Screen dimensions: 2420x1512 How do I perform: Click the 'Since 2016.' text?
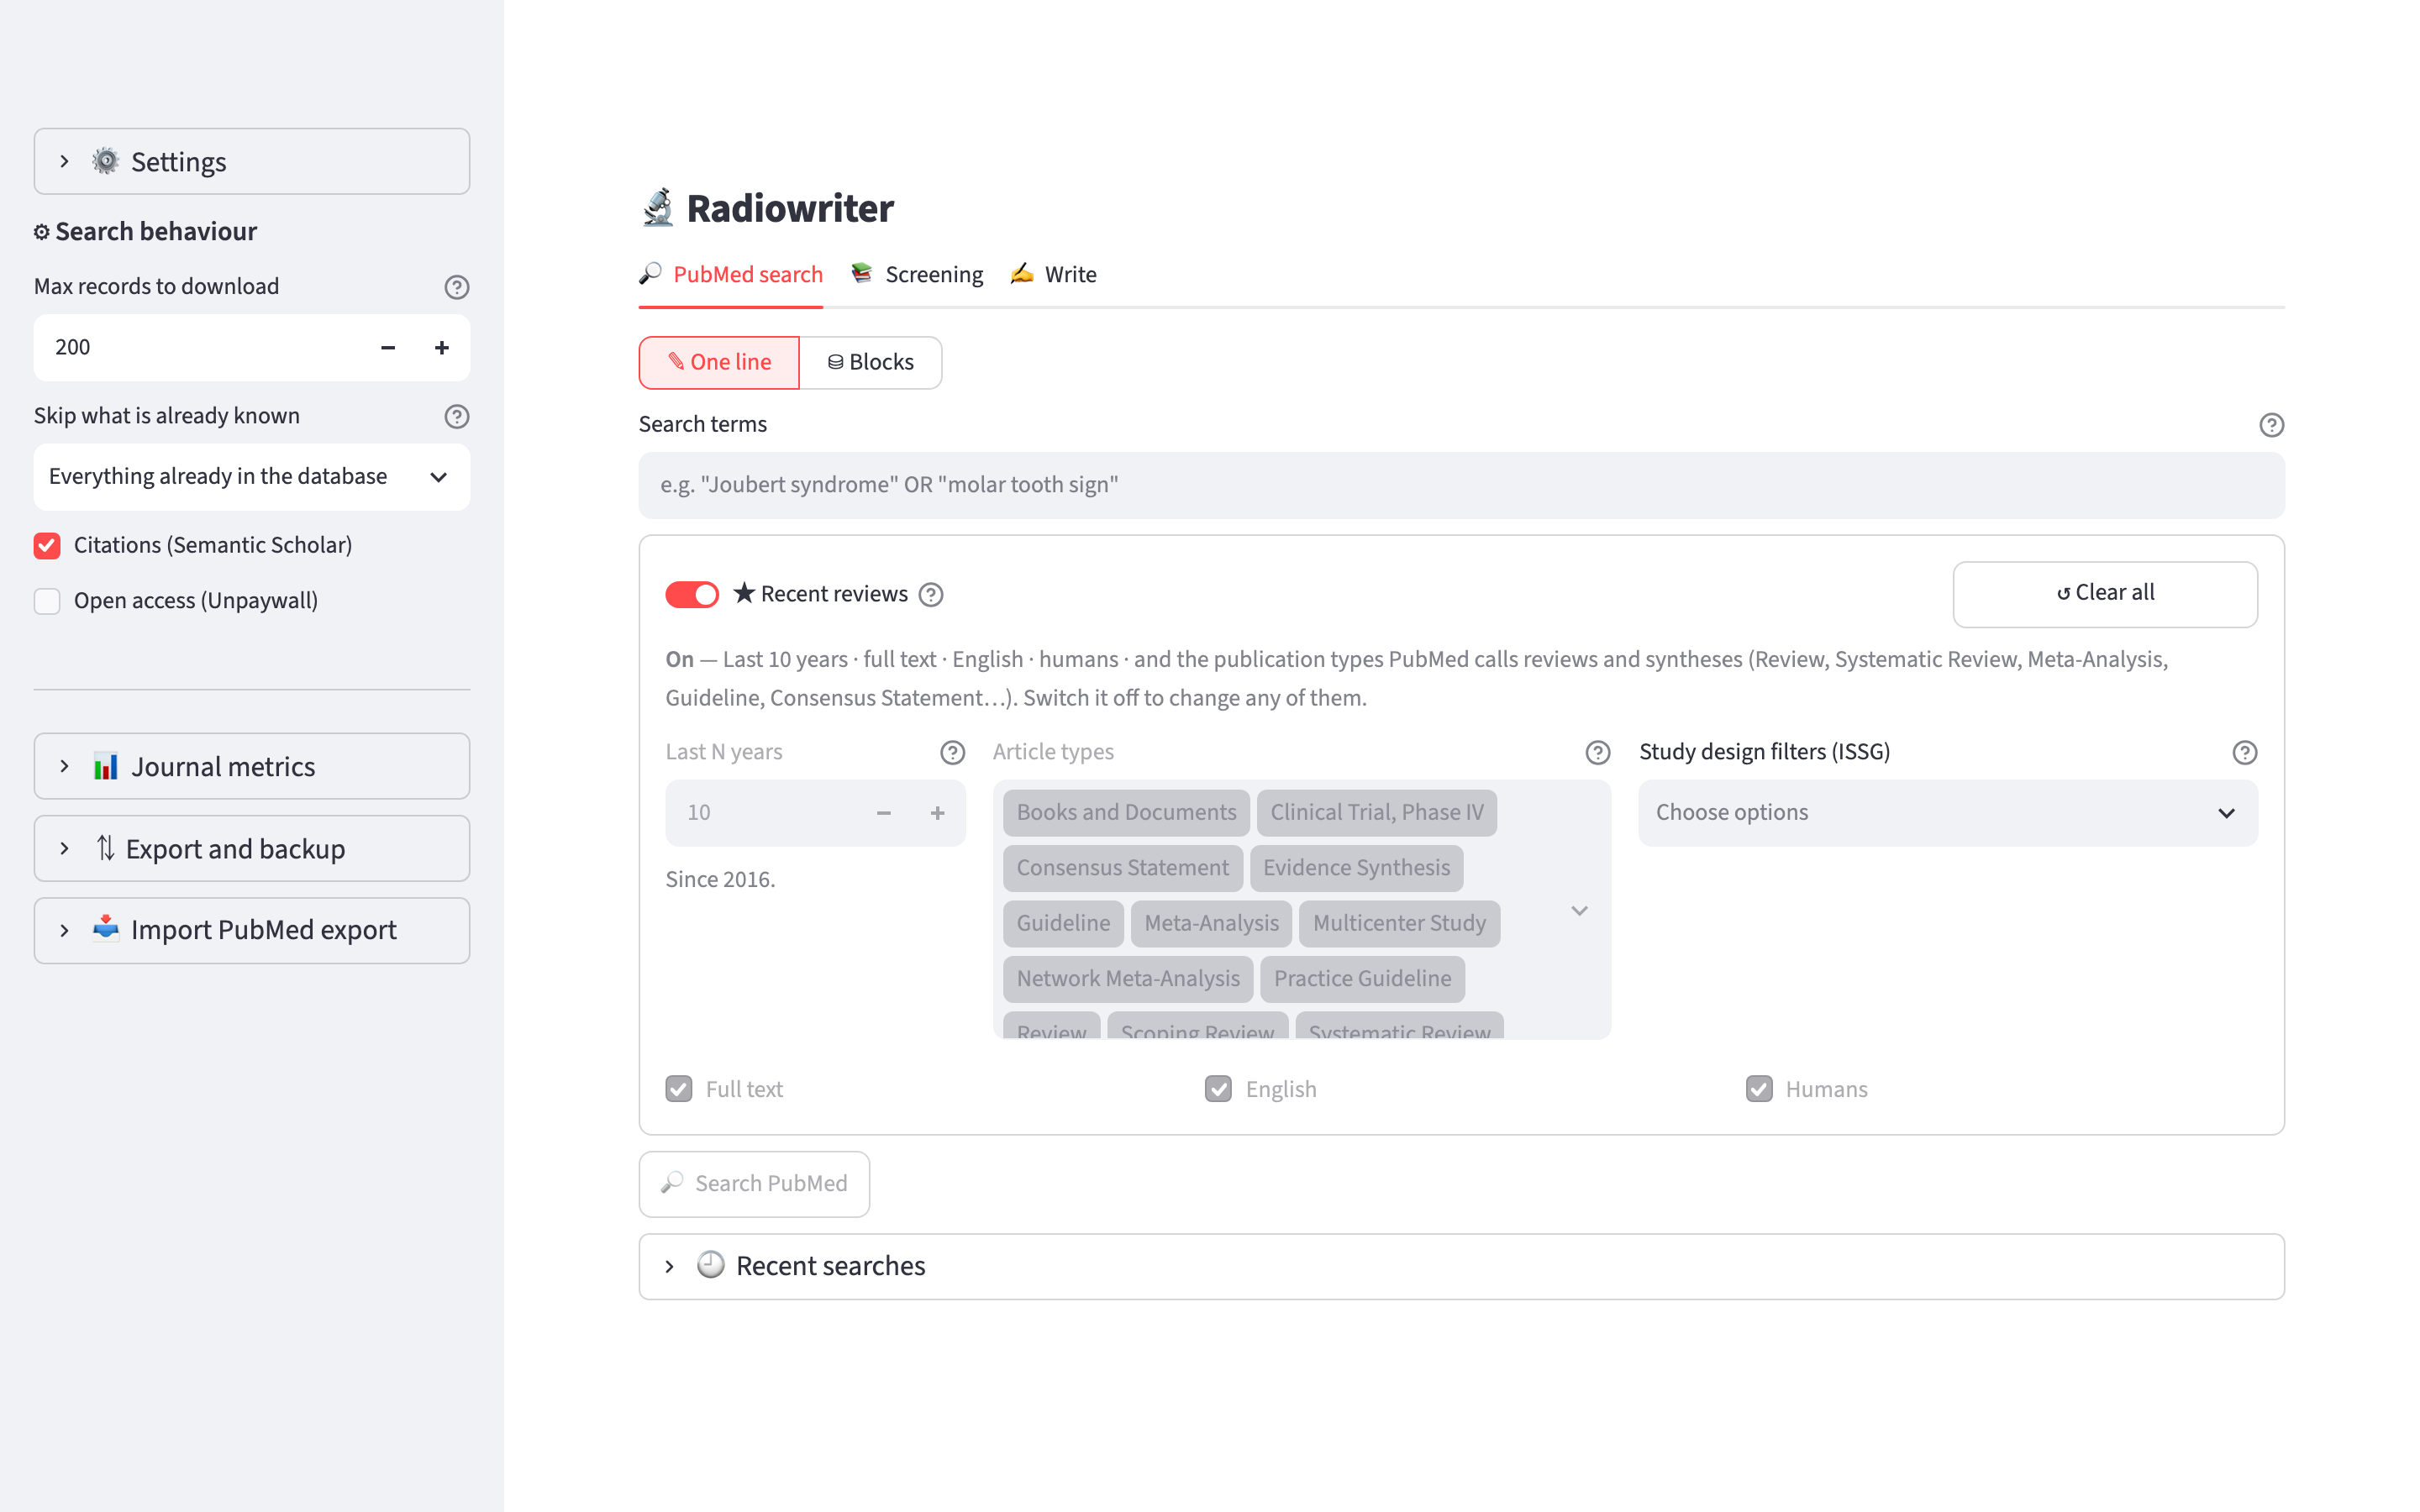720,879
